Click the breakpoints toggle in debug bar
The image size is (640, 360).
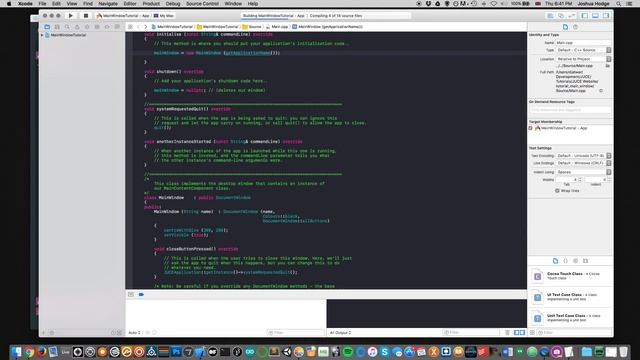pyautogui.click(x=141, y=294)
